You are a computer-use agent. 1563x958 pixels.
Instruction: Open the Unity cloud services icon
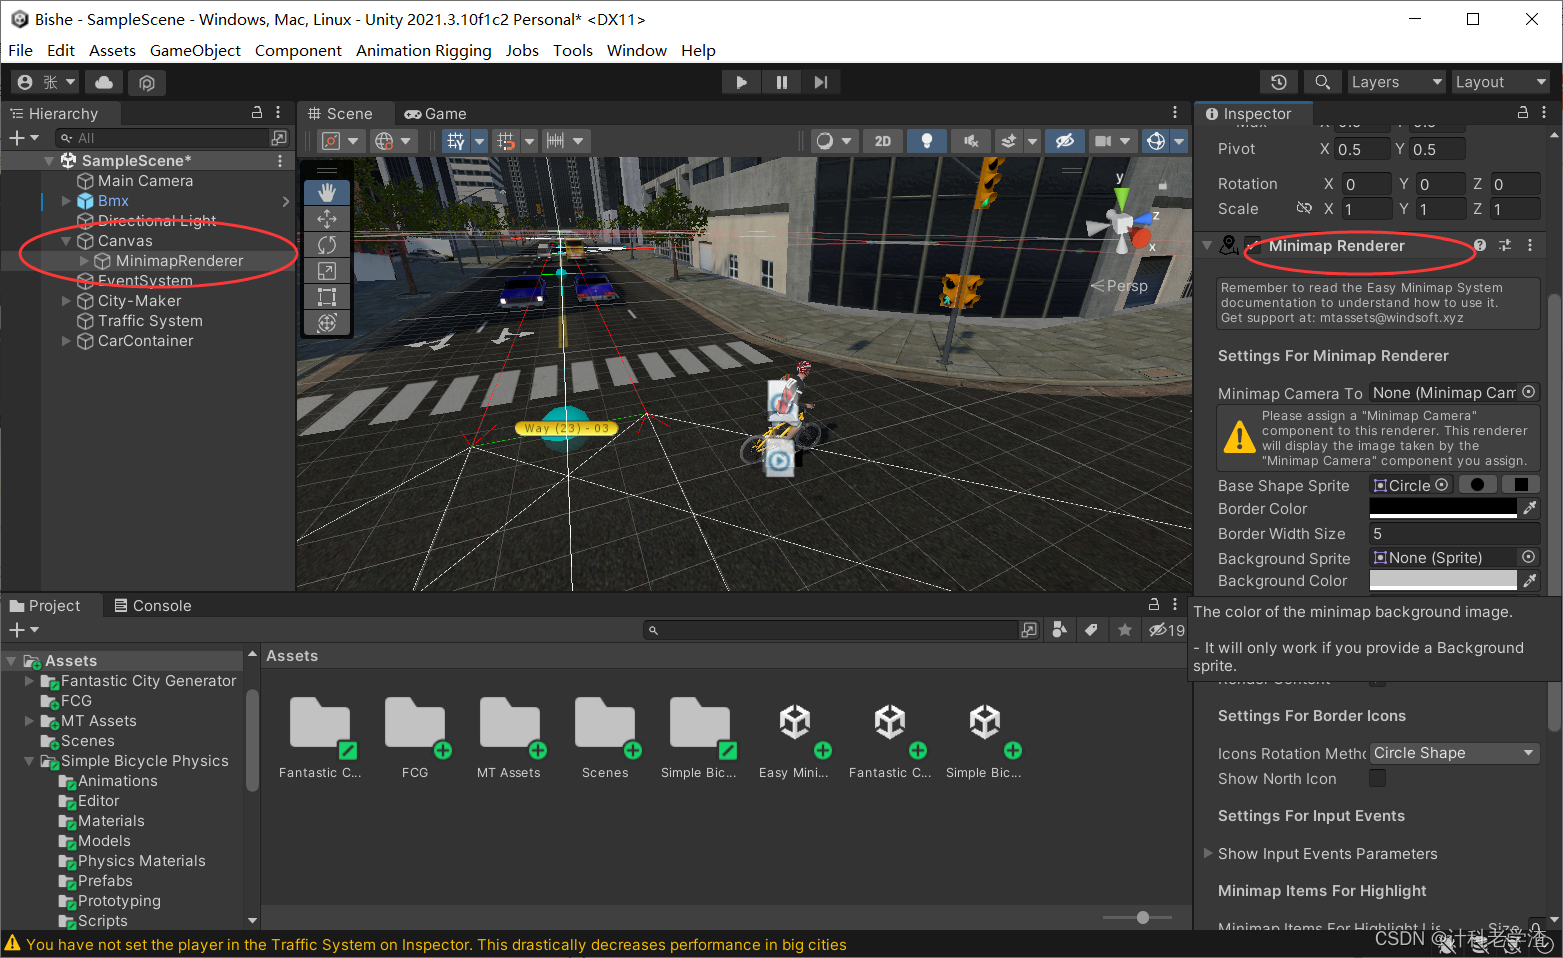[104, 82]
